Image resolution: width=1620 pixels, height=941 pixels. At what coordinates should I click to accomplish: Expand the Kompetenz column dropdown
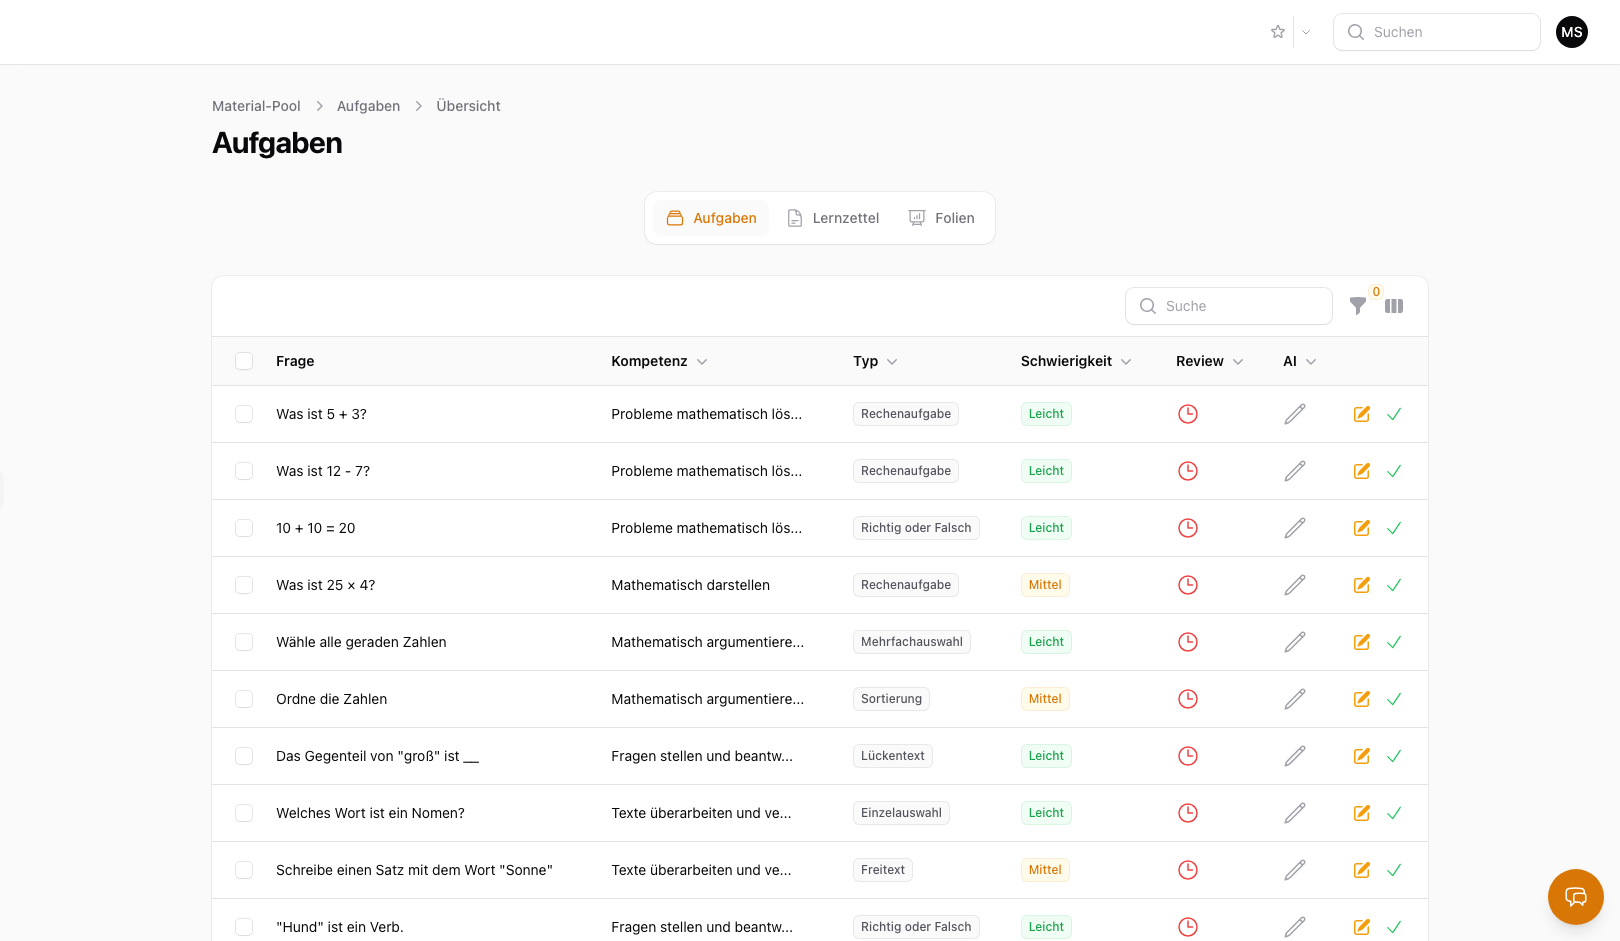click(702, 362)
